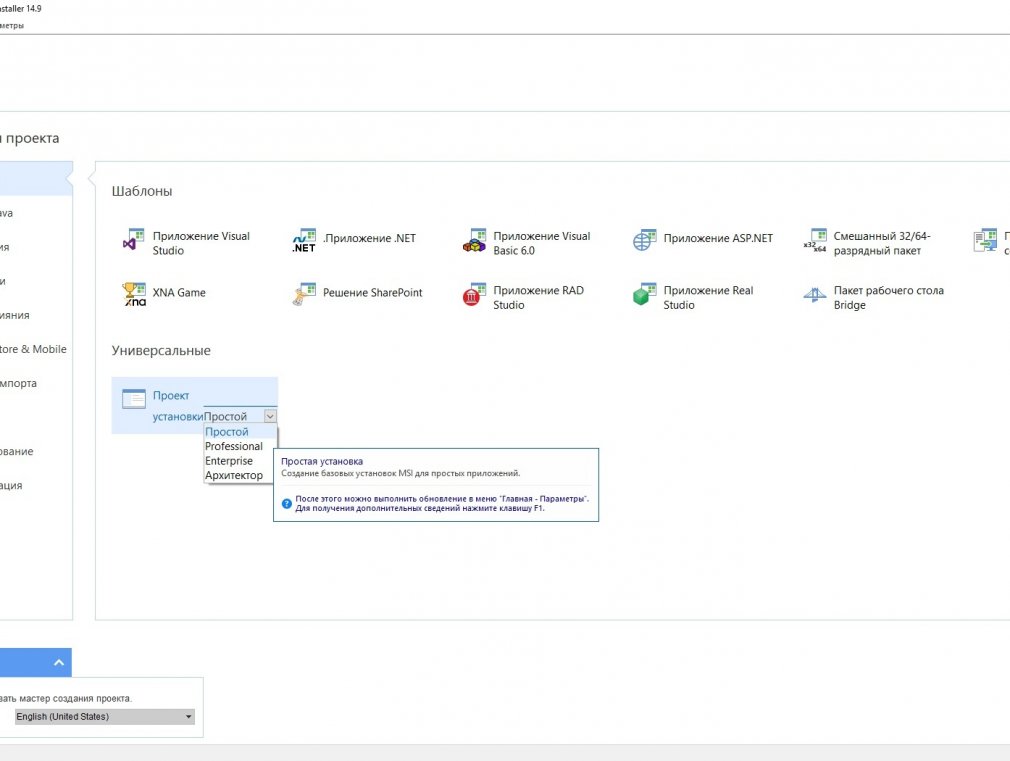
Task: Pick the SharePoint solution template icon
Action: (x=304, y=294)
